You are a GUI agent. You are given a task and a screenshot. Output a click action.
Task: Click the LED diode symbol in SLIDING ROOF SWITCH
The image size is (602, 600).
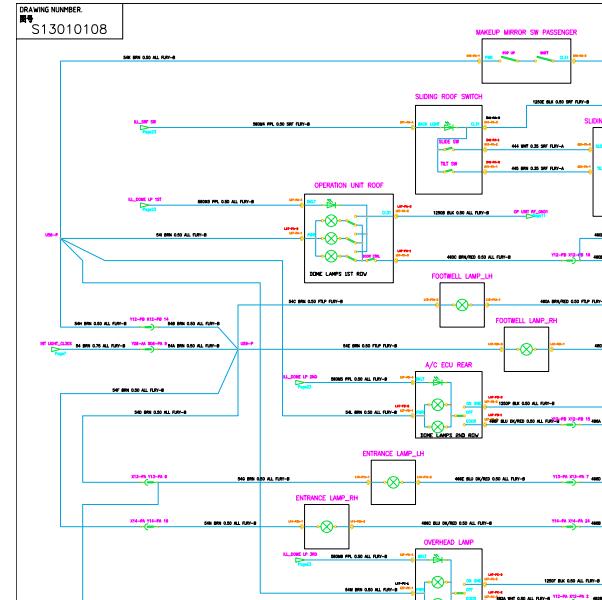pos(448,126)
